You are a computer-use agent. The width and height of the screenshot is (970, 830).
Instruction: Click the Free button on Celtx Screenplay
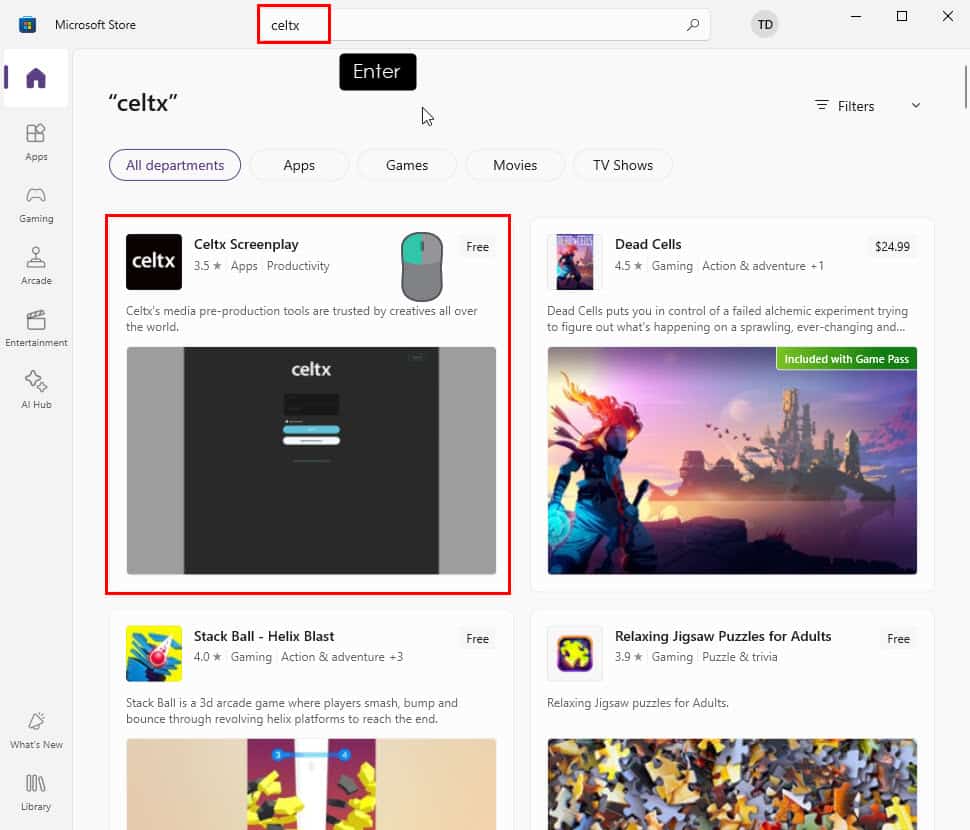point(478,247)
